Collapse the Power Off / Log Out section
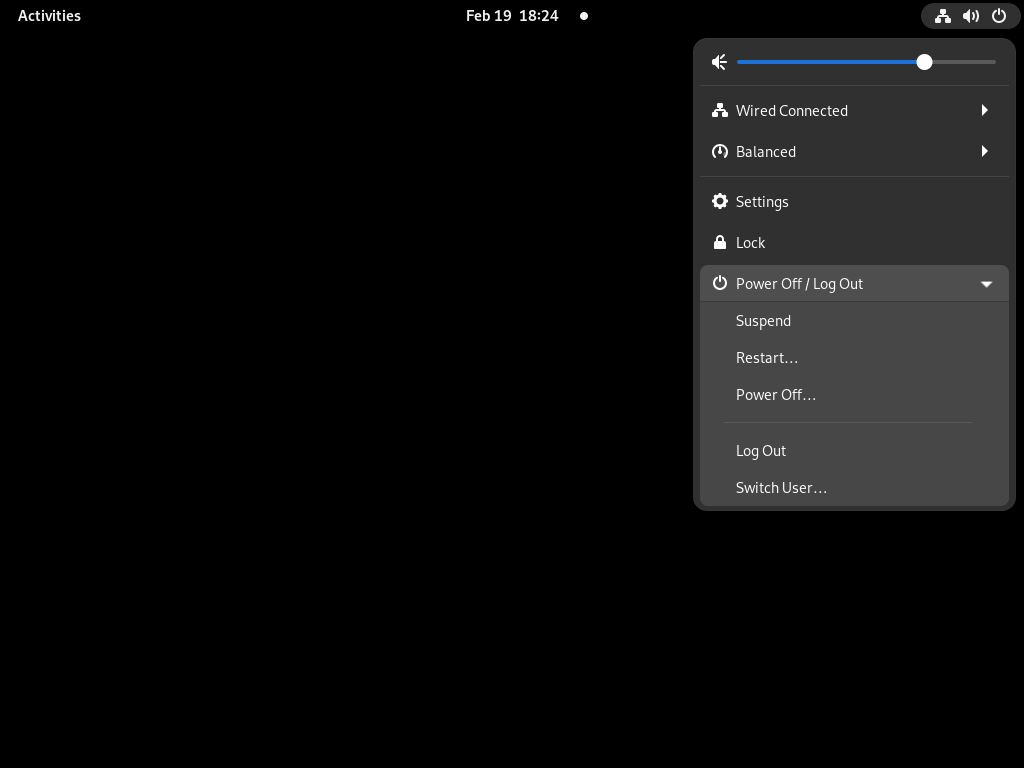The height and width of the screenshot is (768, 1024). (854, 283)
